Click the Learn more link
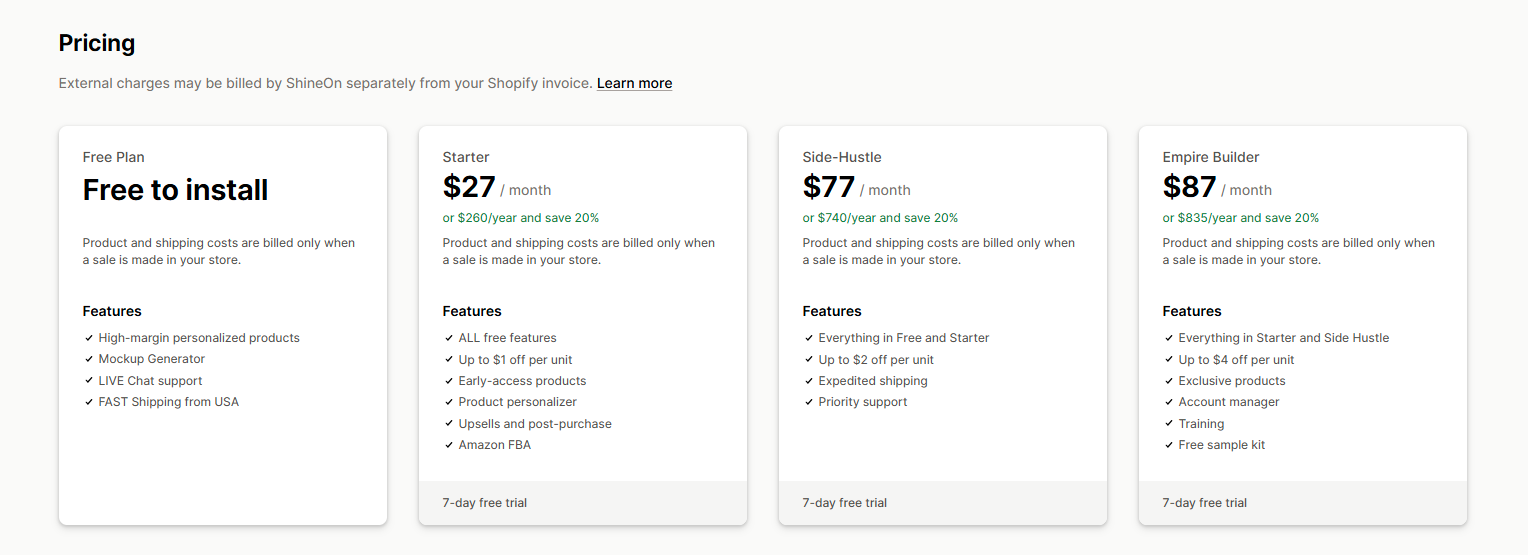1528x555 pixels. 634,83
